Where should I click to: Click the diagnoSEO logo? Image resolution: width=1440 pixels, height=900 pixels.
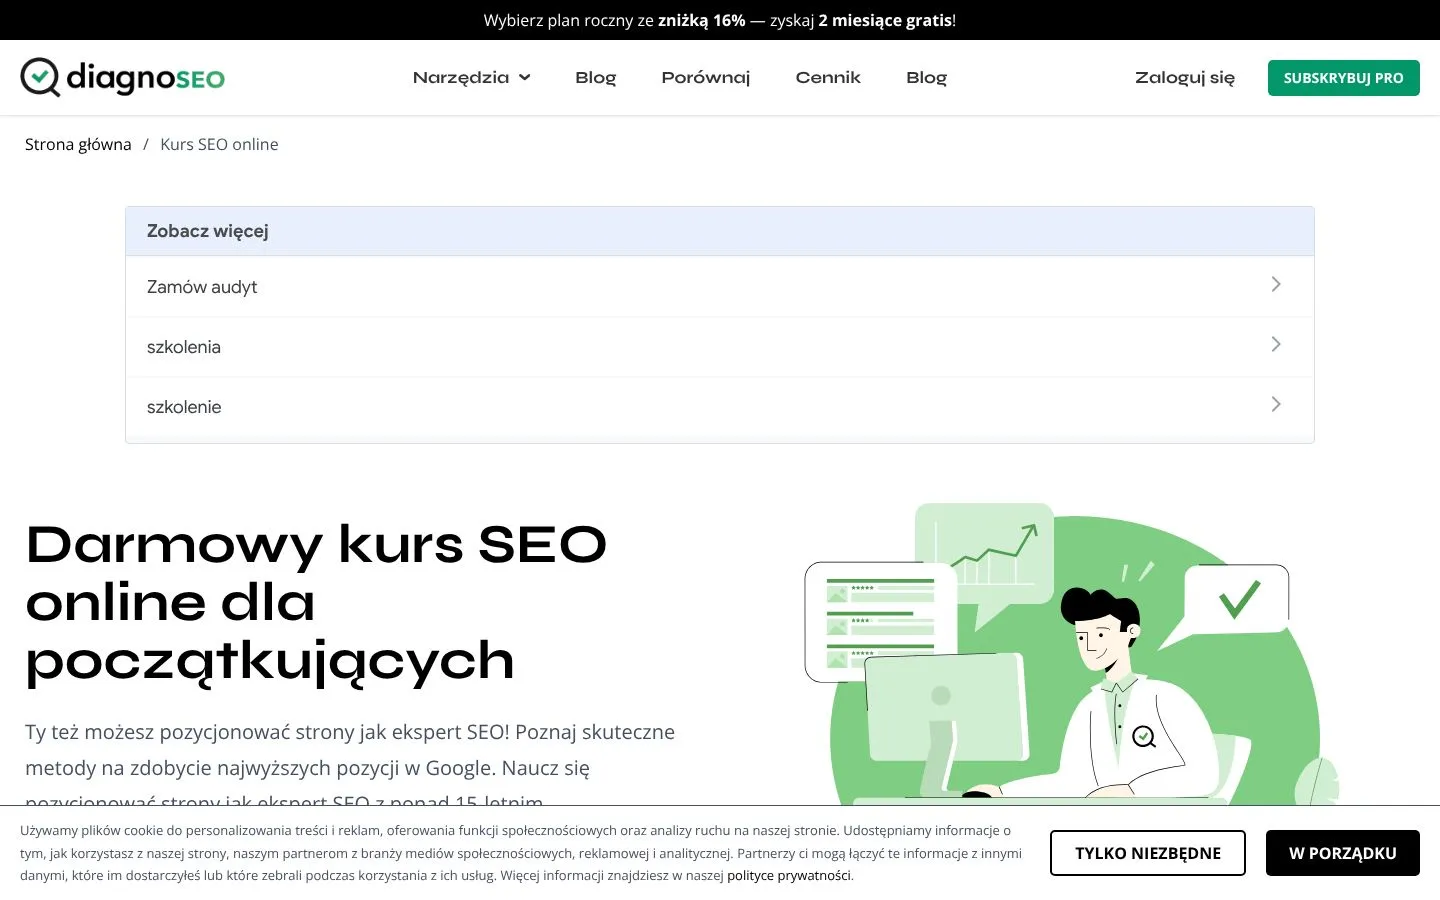[122, 77]
